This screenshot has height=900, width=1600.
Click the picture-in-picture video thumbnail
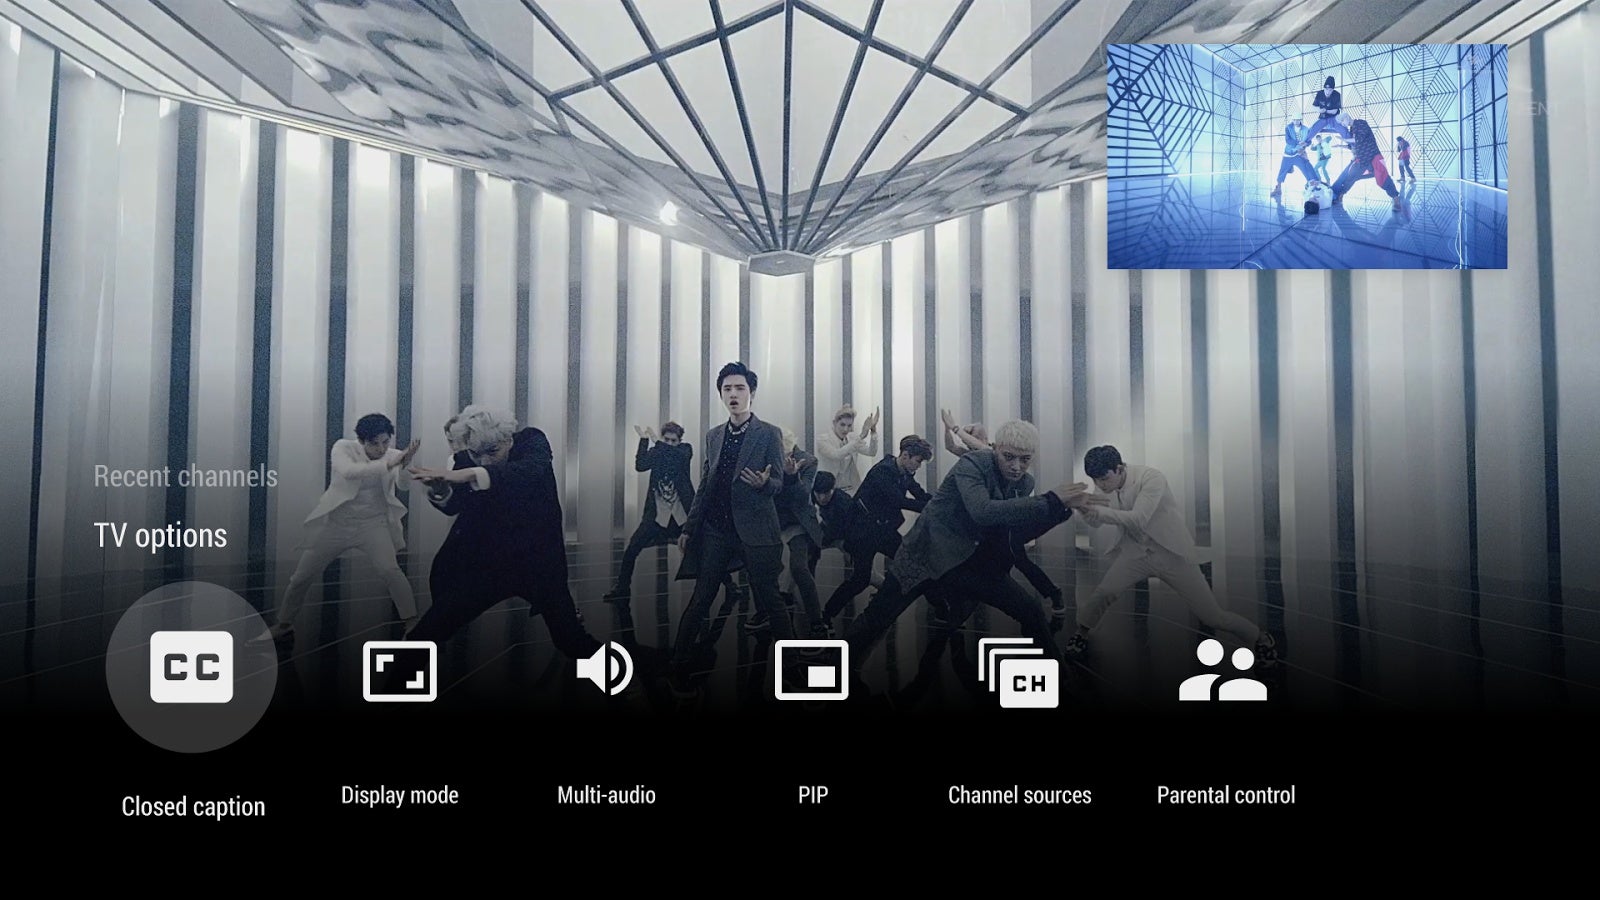[1306, 156]
